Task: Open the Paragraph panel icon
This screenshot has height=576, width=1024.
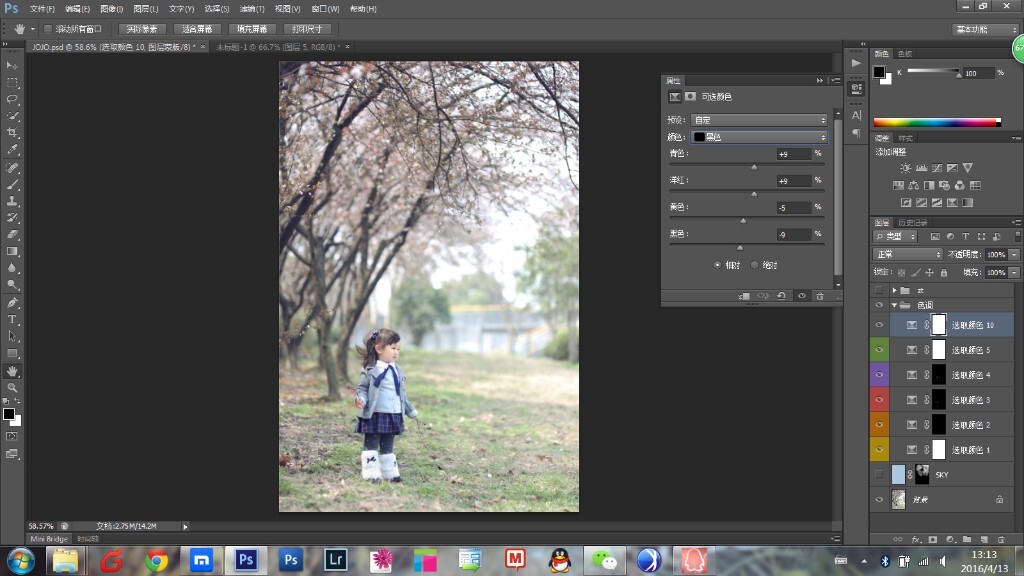Action: (856, 133)
